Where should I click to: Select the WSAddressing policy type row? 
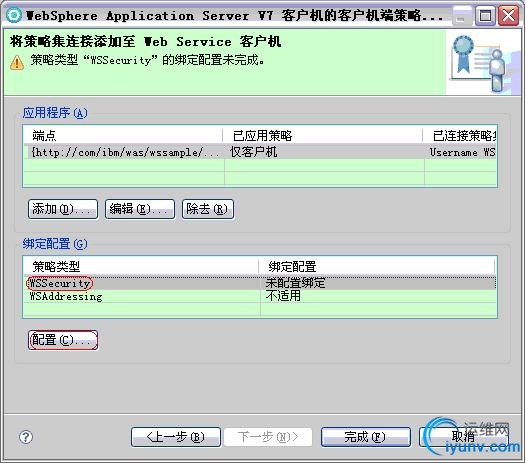(260, 296)
